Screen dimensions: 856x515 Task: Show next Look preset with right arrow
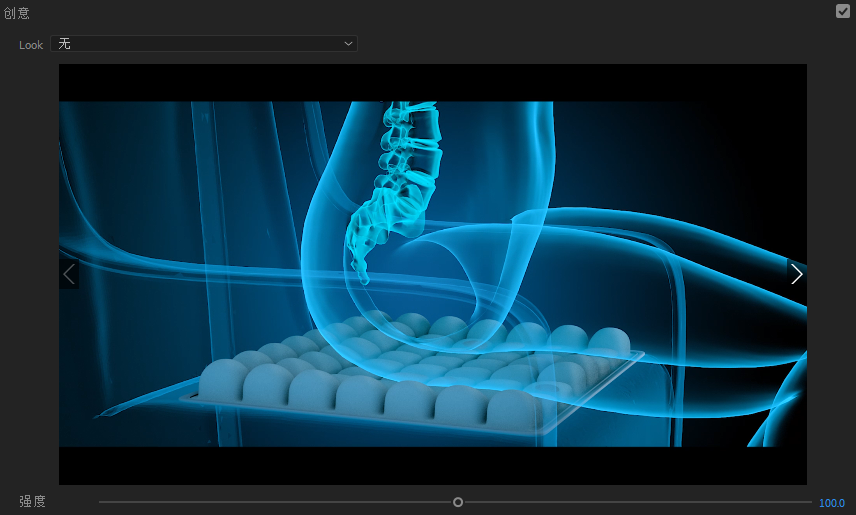coord(796,274)
